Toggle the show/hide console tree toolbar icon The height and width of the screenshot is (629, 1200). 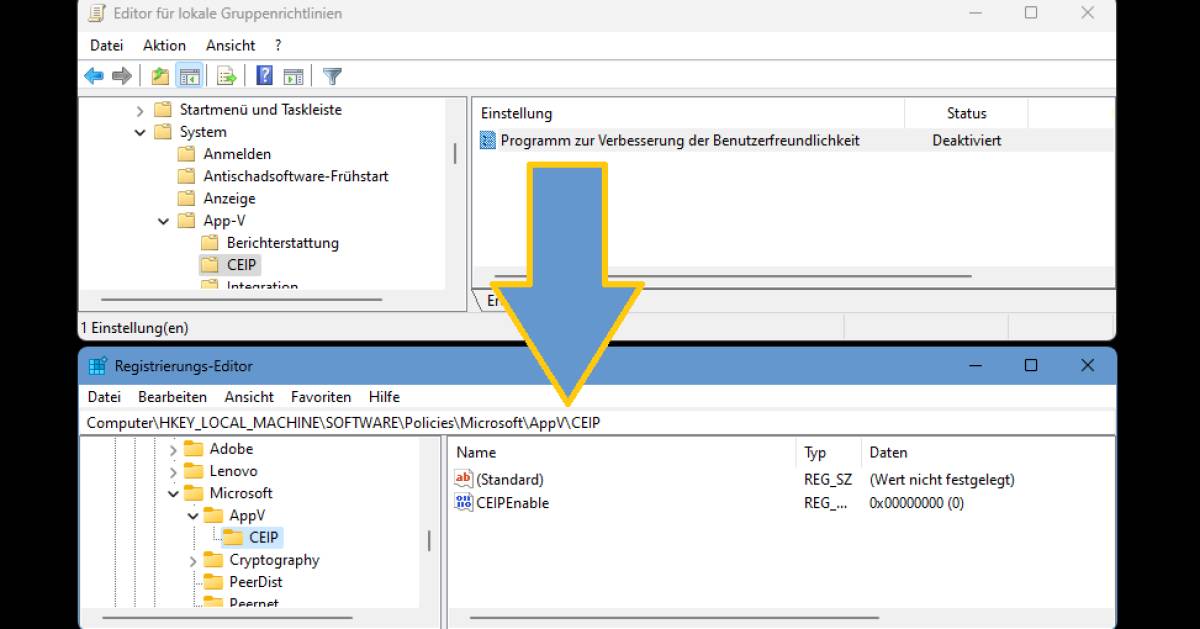(x=189, y=76)
